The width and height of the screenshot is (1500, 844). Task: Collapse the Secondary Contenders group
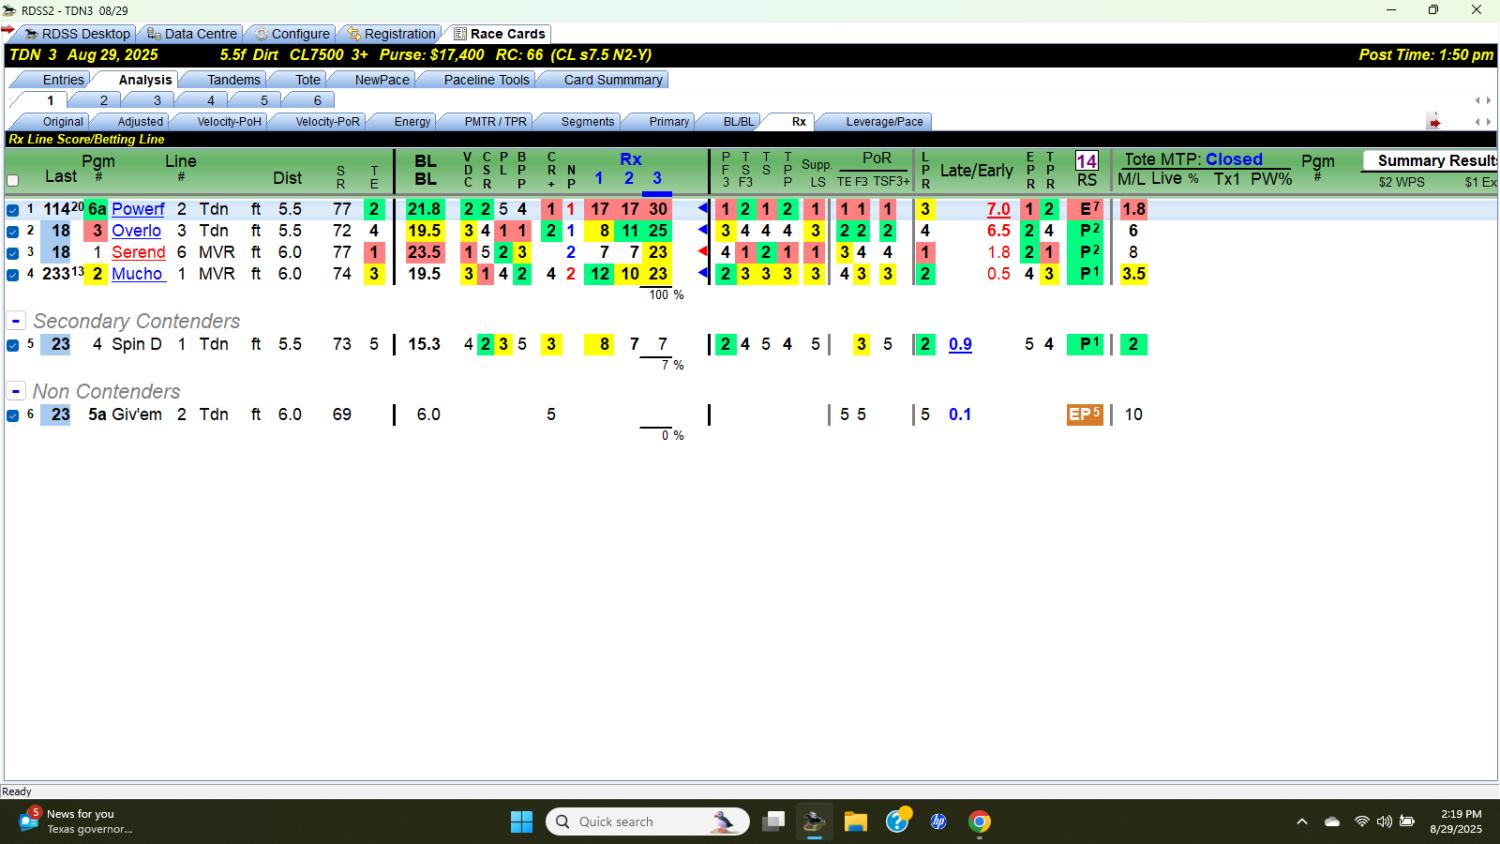(x=16, y=321)
